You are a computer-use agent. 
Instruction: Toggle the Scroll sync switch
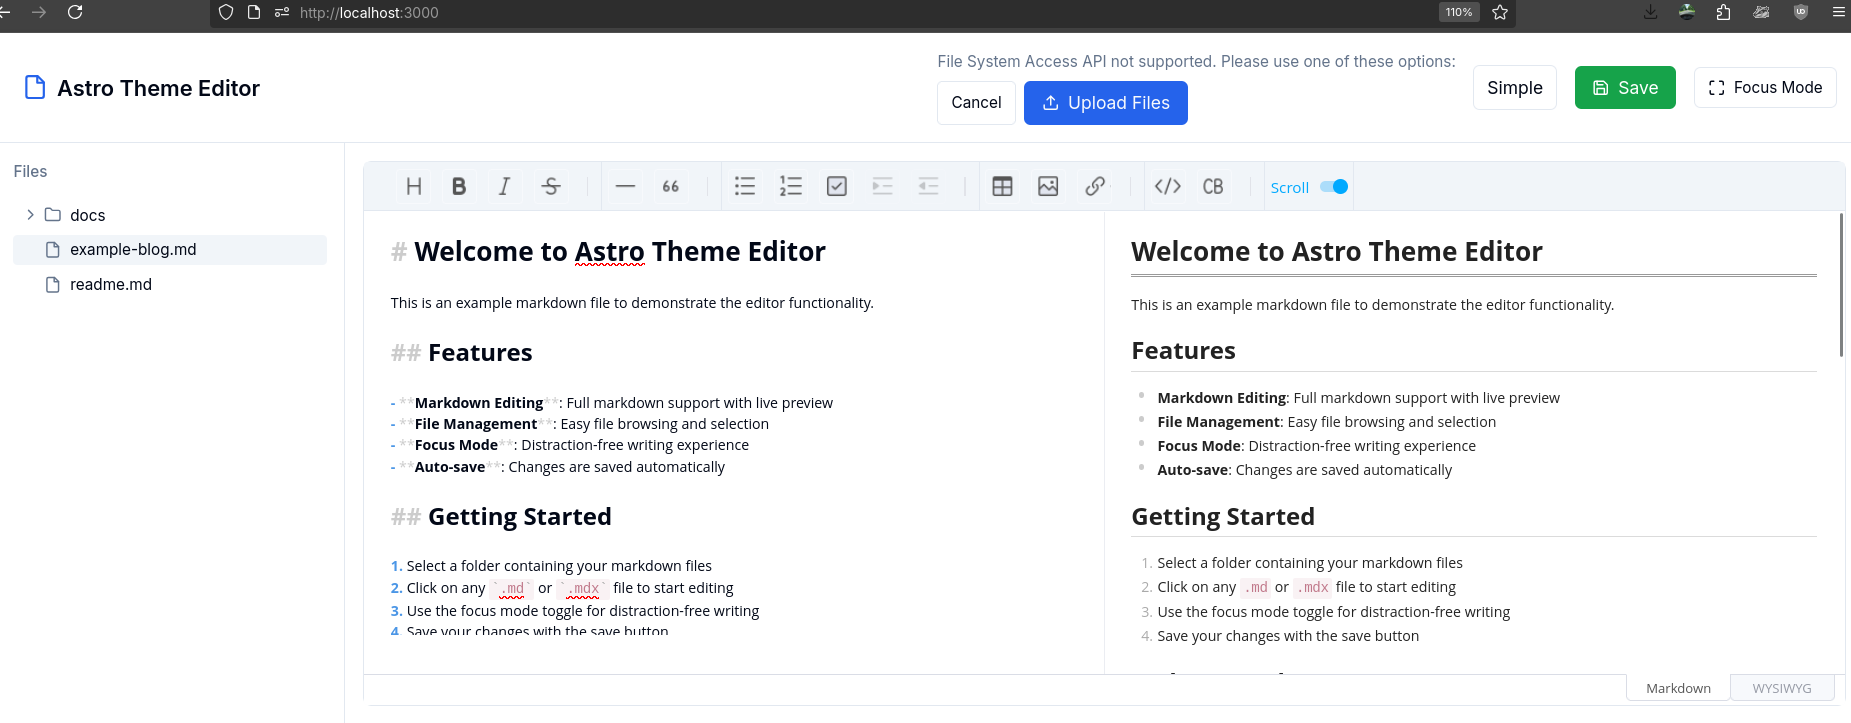pos(1334,187)
